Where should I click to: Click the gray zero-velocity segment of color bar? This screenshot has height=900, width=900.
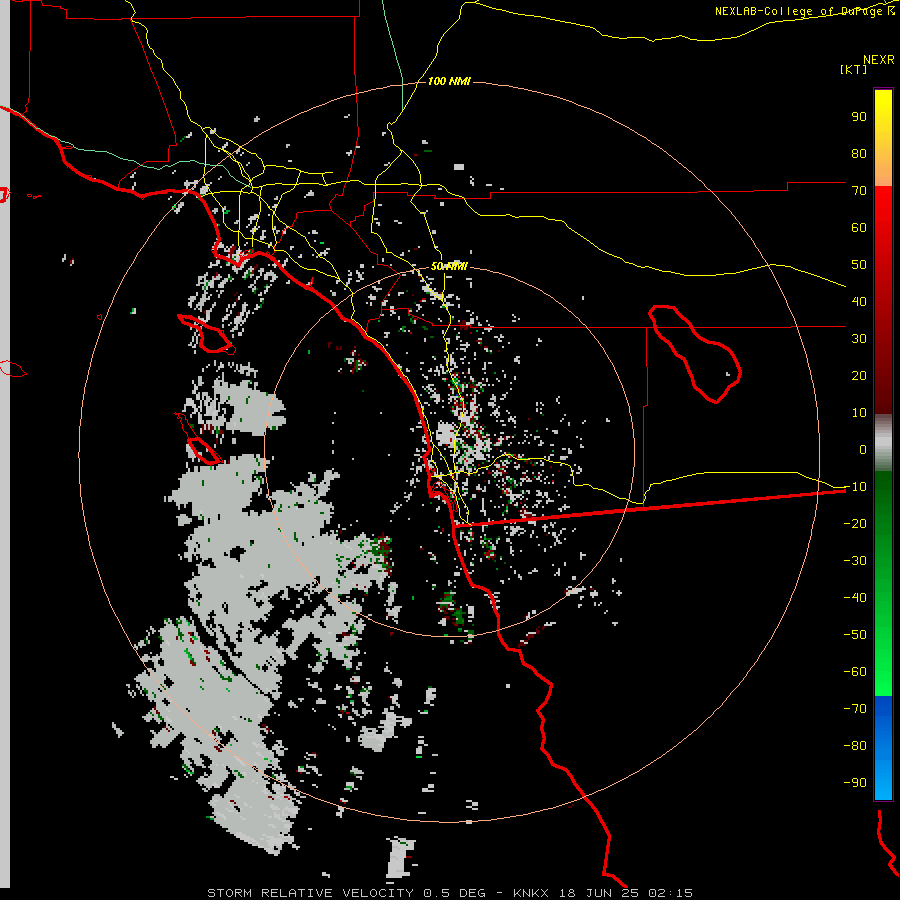883,443
